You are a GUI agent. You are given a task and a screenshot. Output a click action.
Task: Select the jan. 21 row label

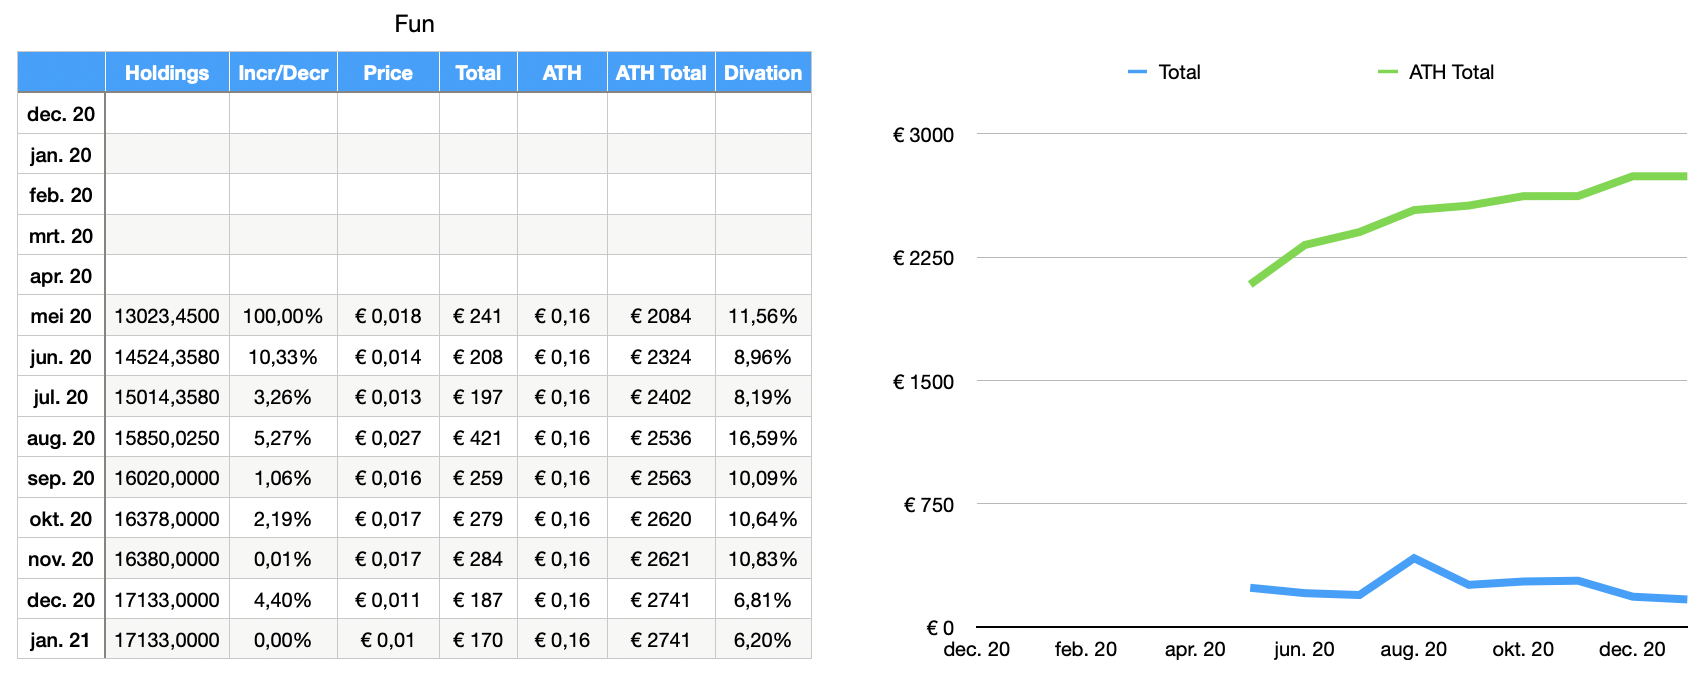point(61,640)
